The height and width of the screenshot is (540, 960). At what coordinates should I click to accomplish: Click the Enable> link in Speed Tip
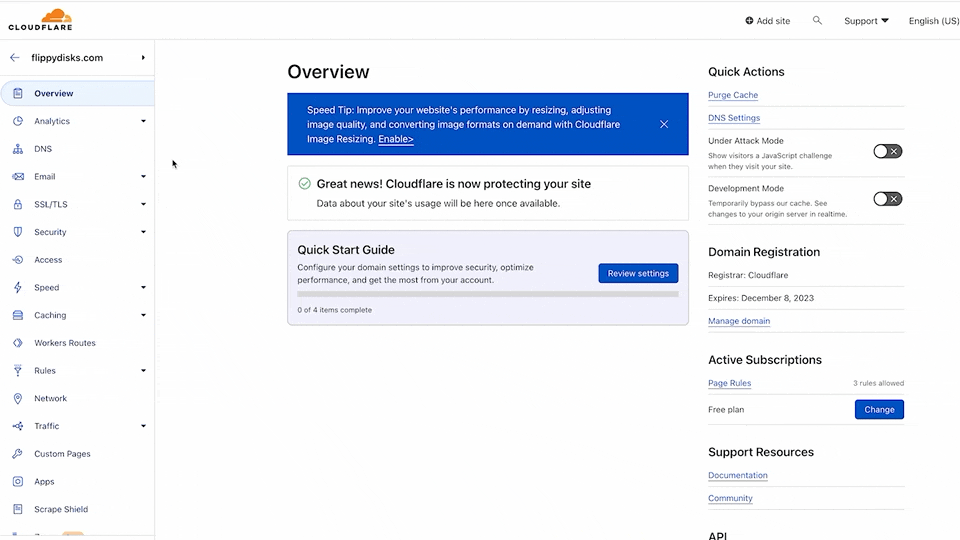[x=396, y=139]
